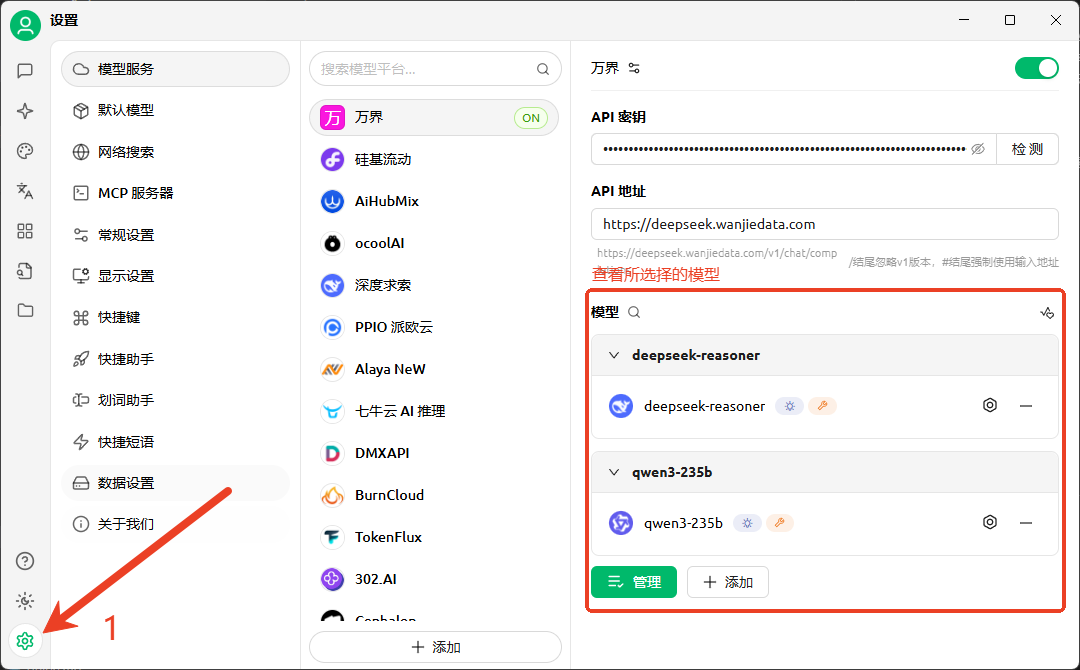The image size is (1080, 670).
Task: Select the 深度求索 provider
Action: coord(434,285)
